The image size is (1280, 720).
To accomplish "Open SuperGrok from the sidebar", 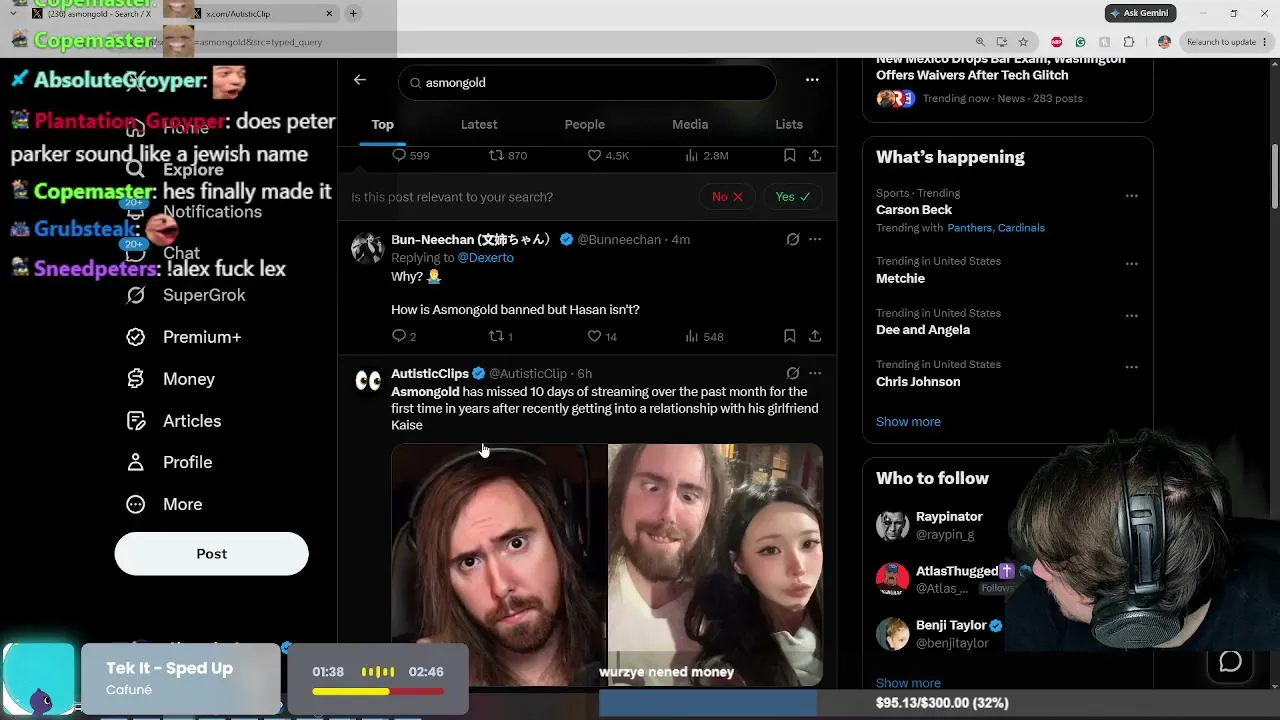I will click(x=186, y=295).
